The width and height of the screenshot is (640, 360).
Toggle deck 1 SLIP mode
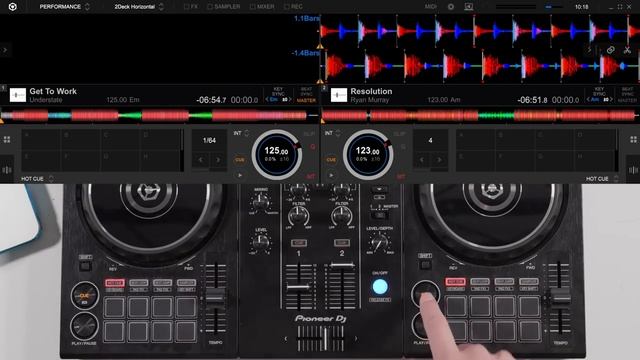tap(309, 134)
